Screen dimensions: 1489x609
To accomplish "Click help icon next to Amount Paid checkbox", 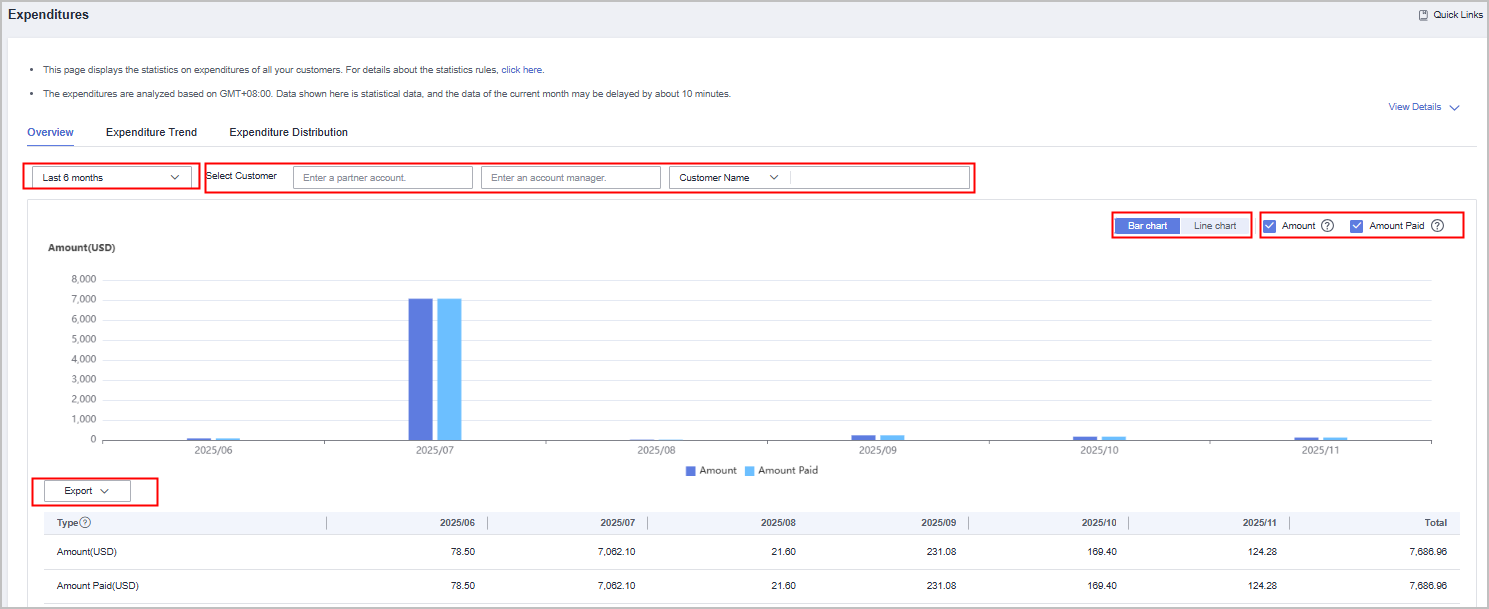I will 1437,226.
